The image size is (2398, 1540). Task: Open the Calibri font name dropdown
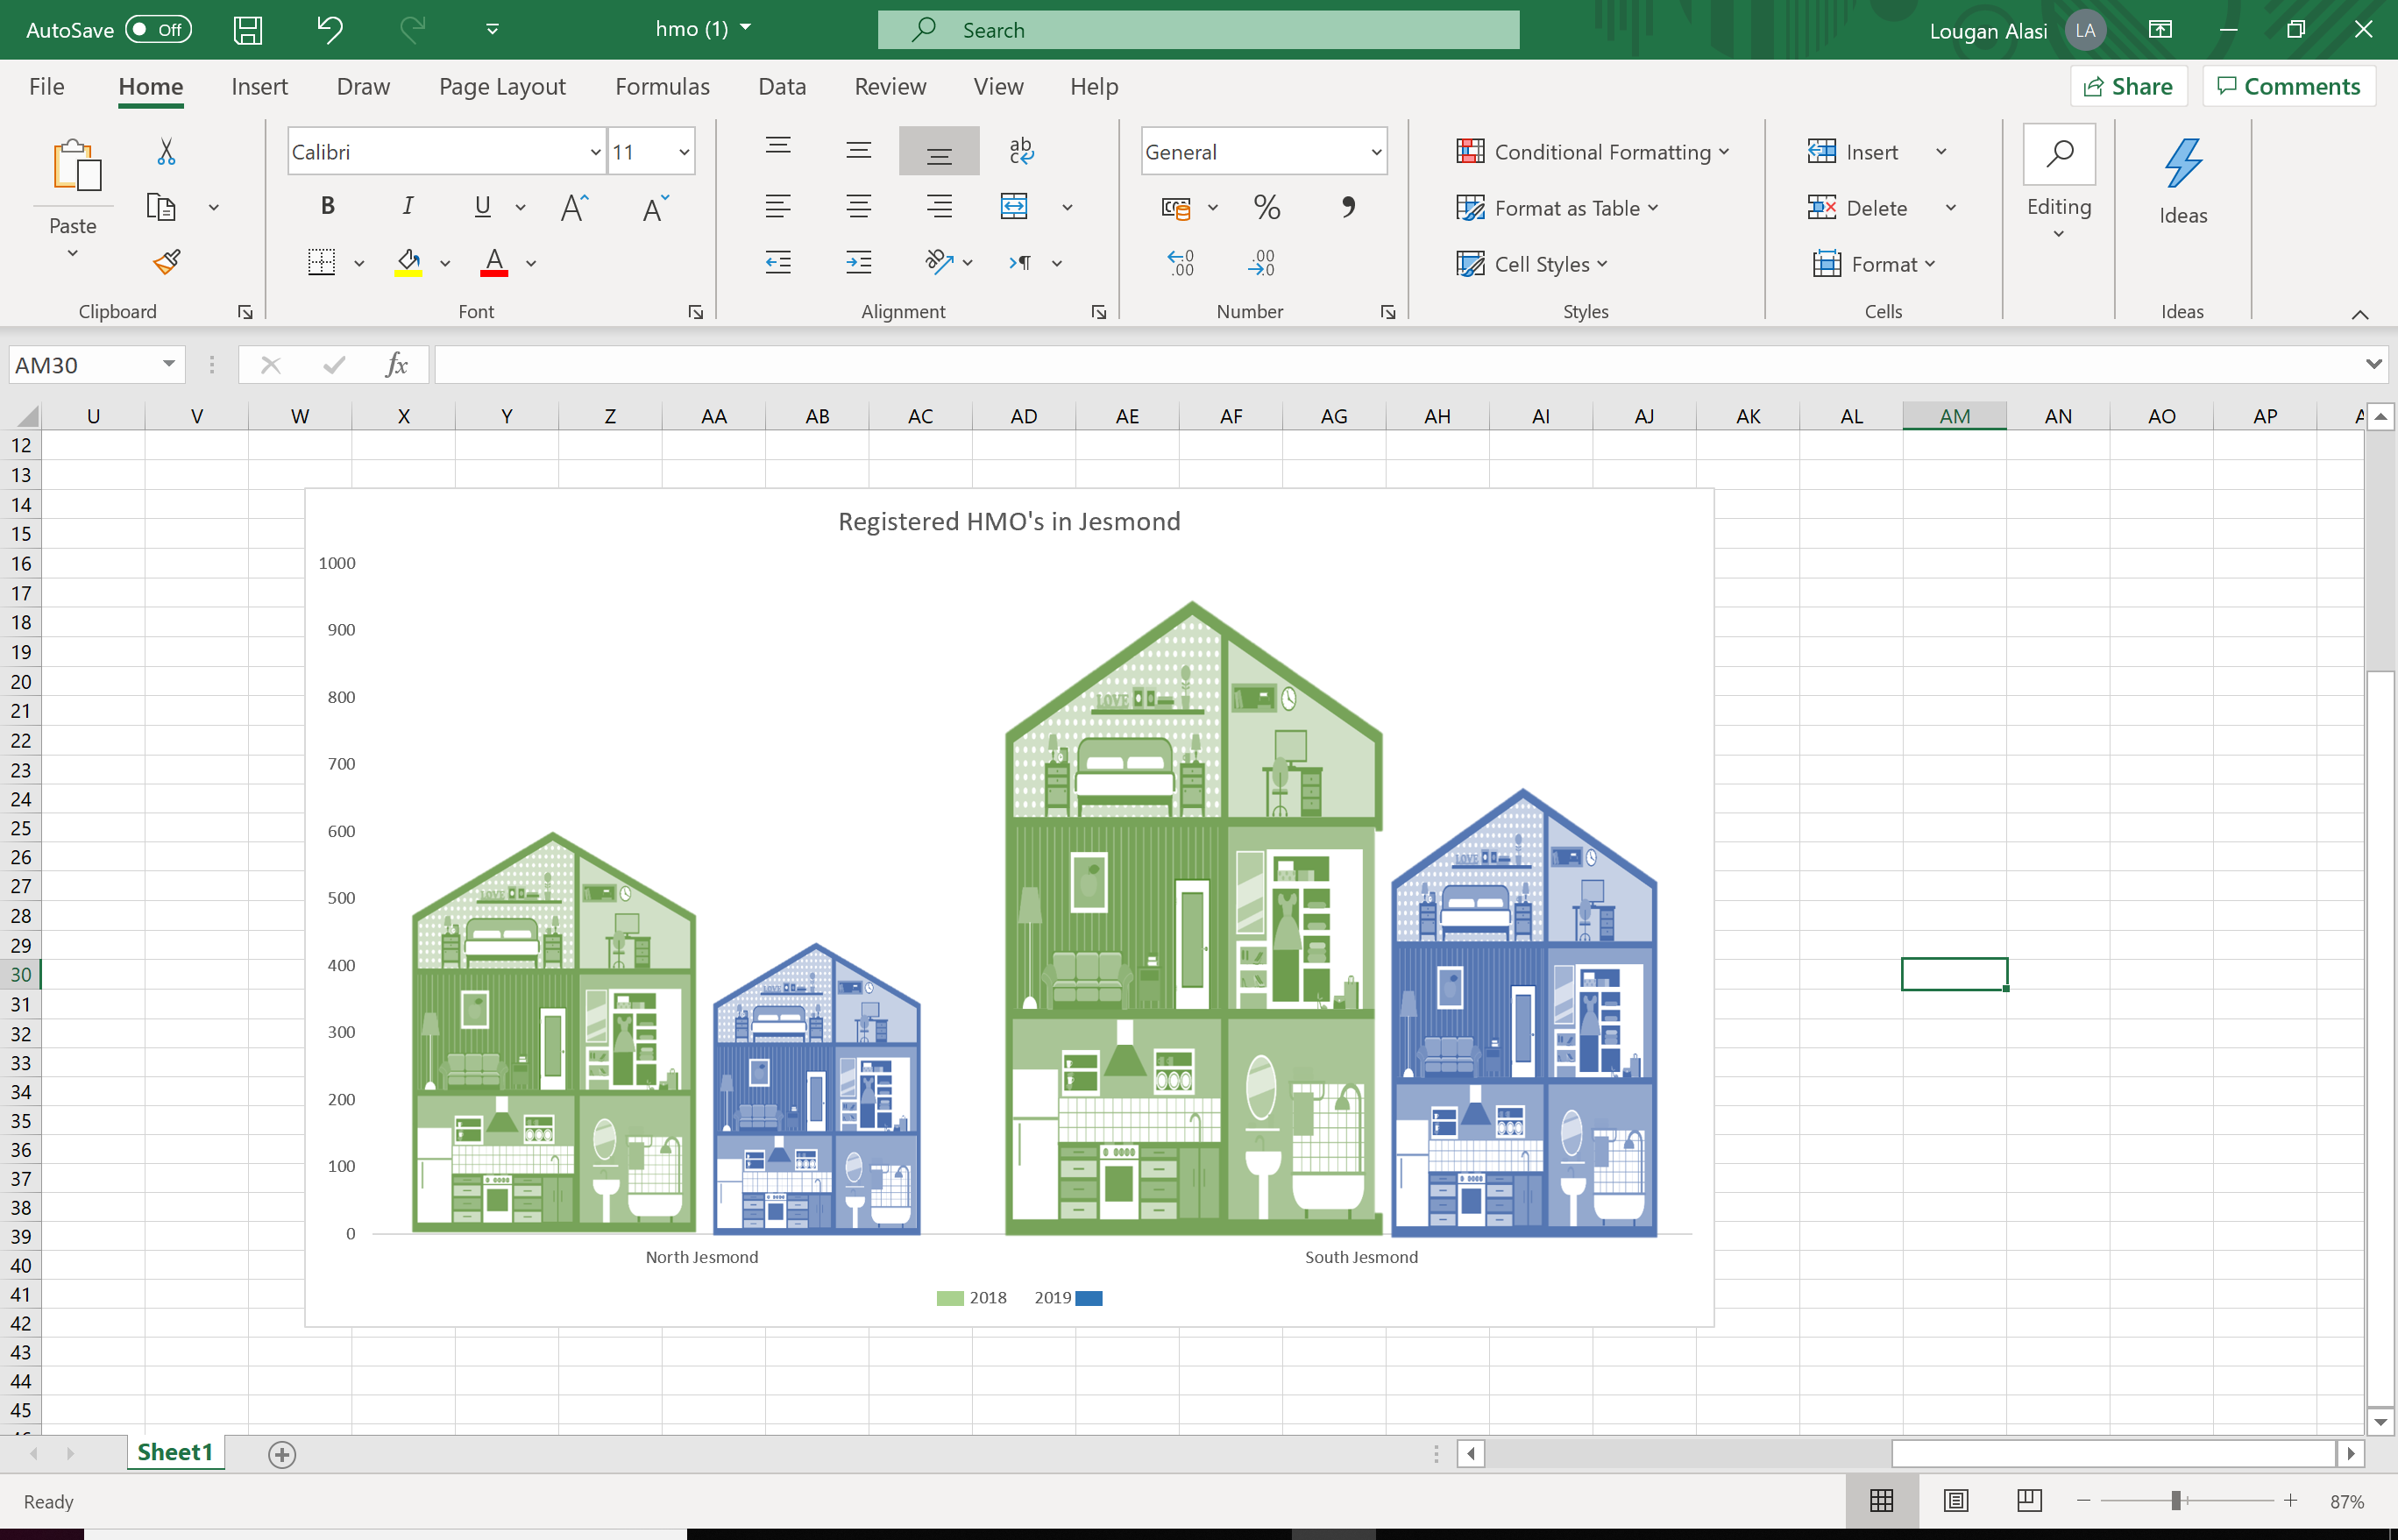pos(595,152)
